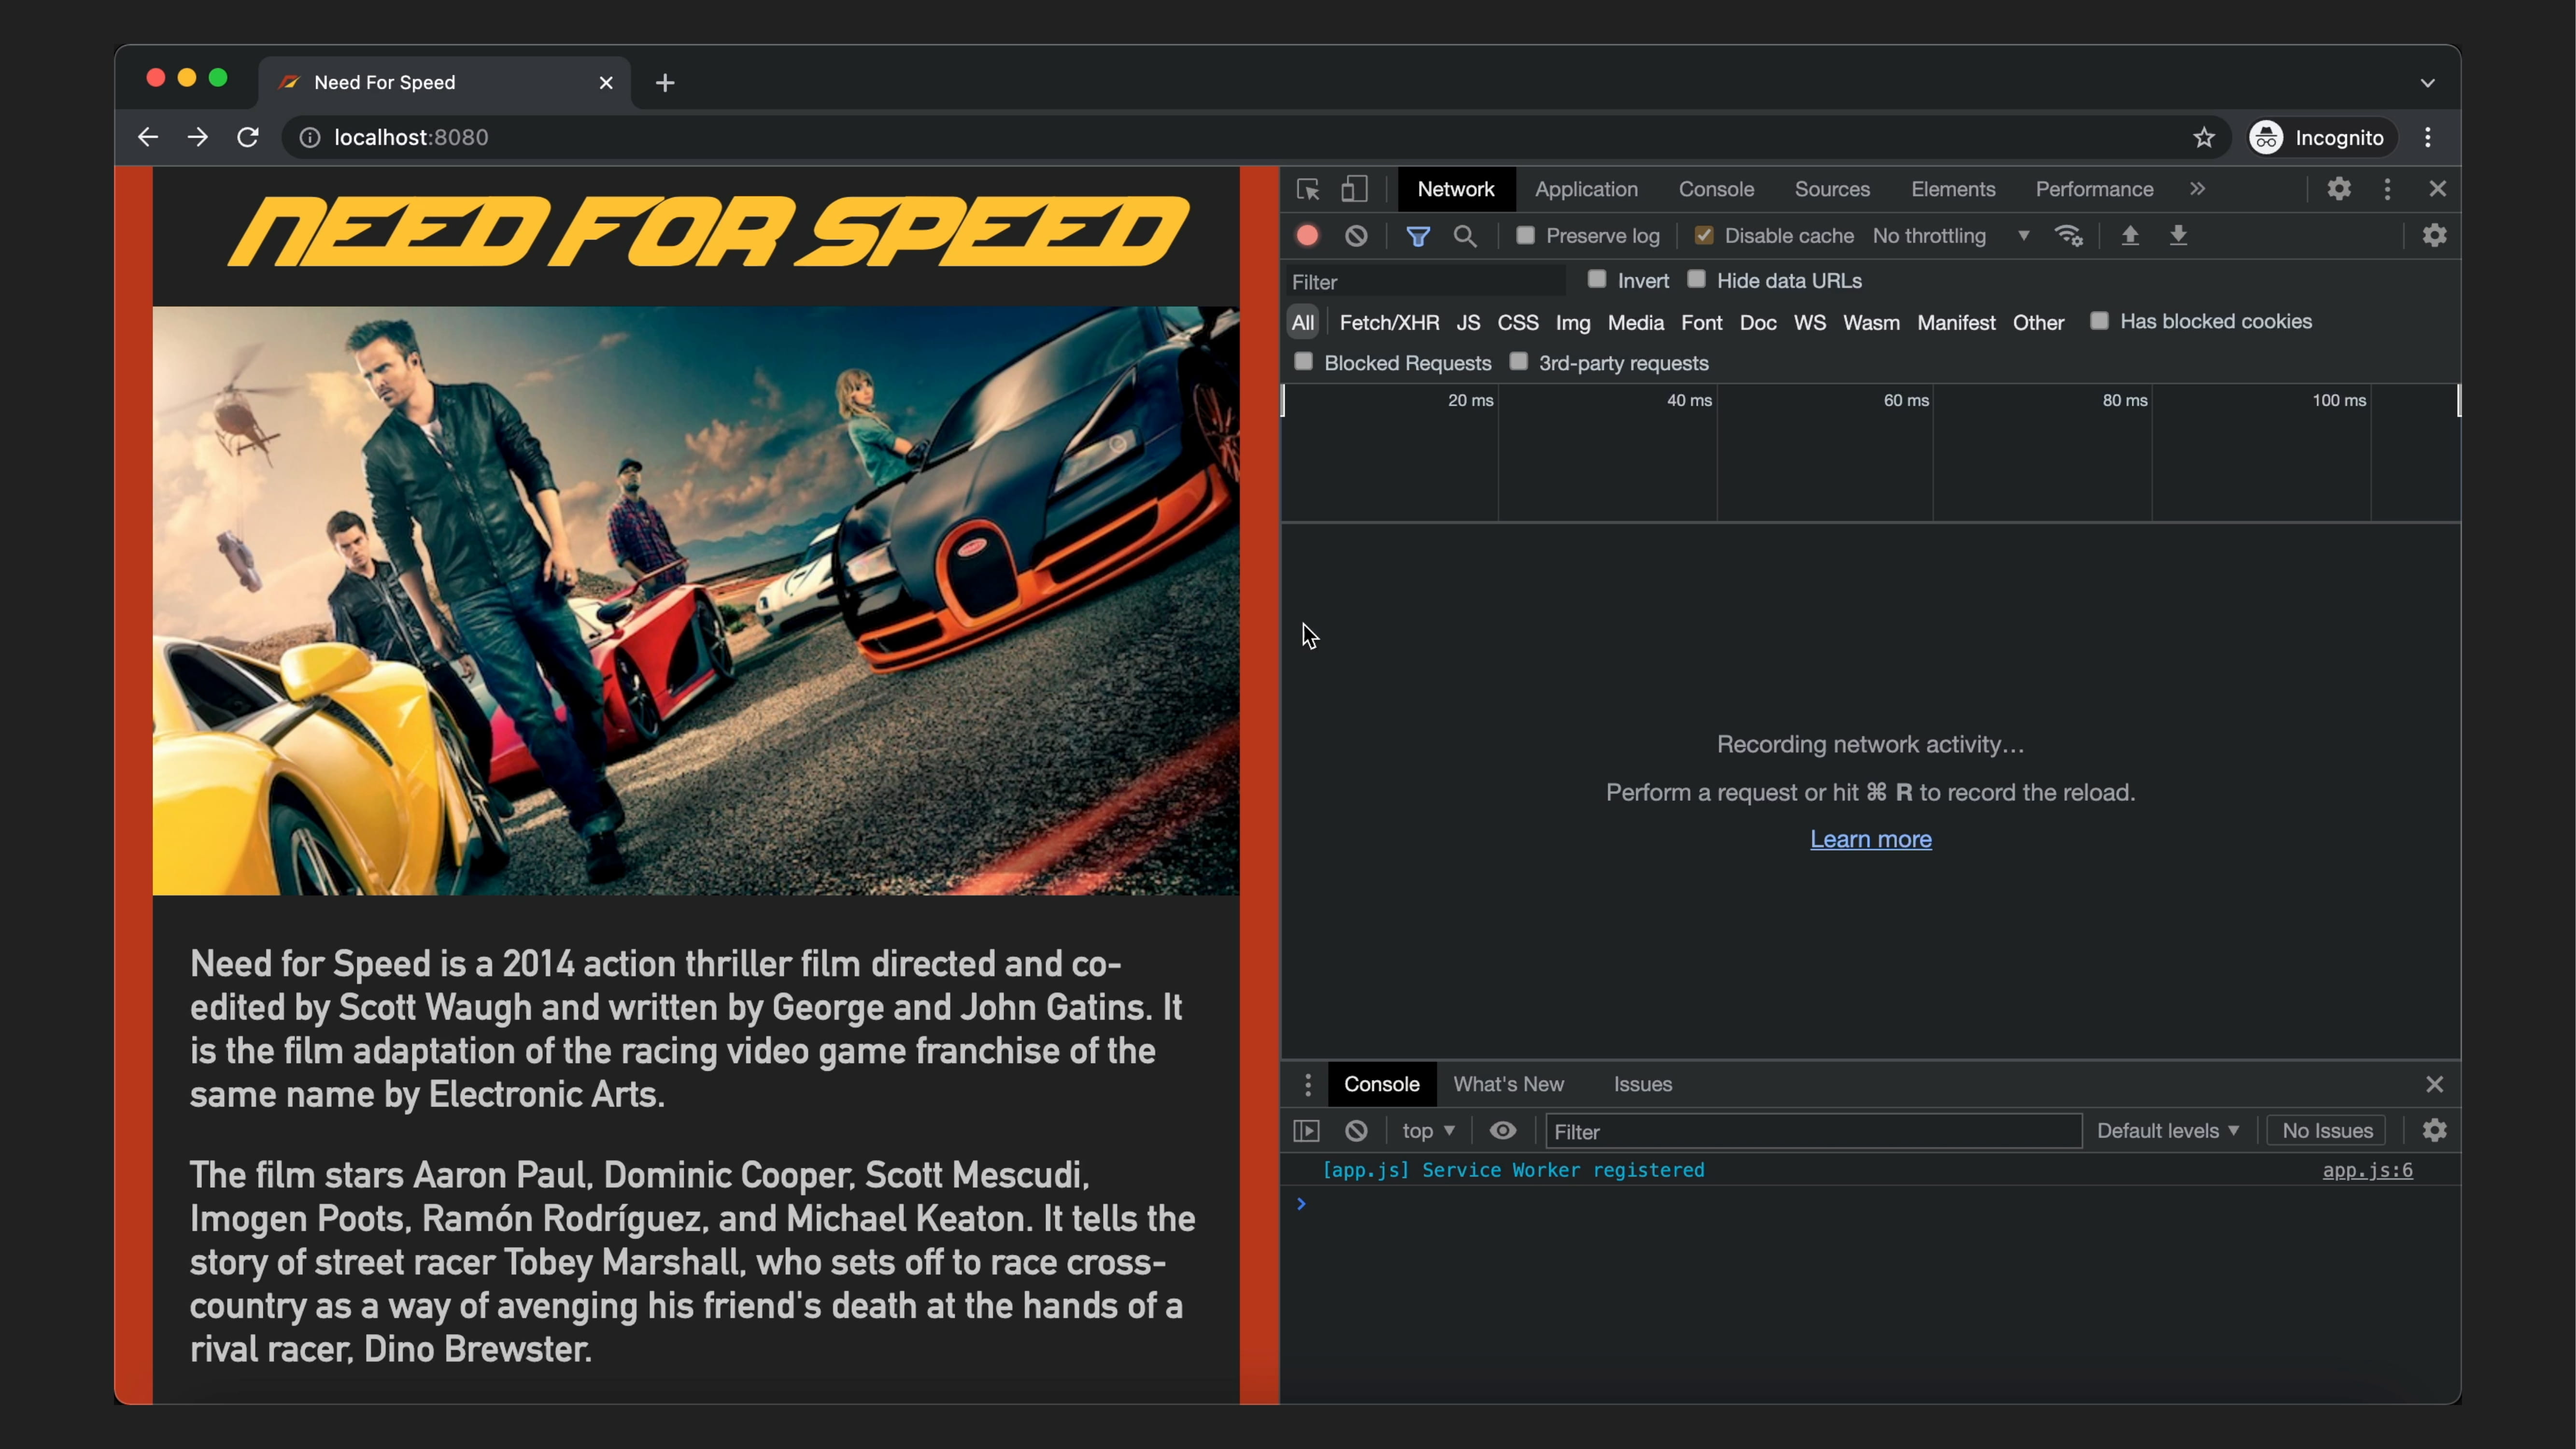This screenshot has height=1449, width=2576.
Task: Open the Performance tab
Action: click(x=2094, y=189)
